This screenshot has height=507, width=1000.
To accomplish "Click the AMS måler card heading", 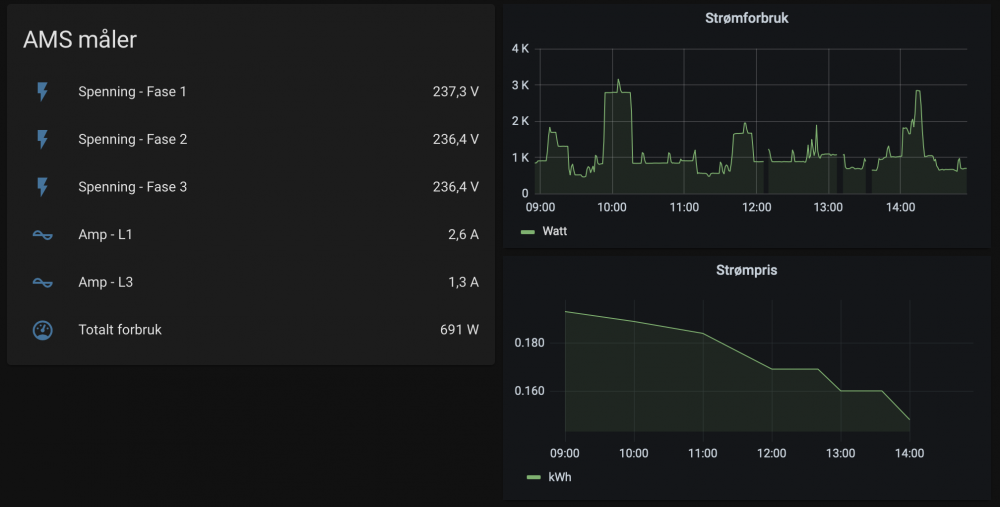I will click(x=80, y=39).
